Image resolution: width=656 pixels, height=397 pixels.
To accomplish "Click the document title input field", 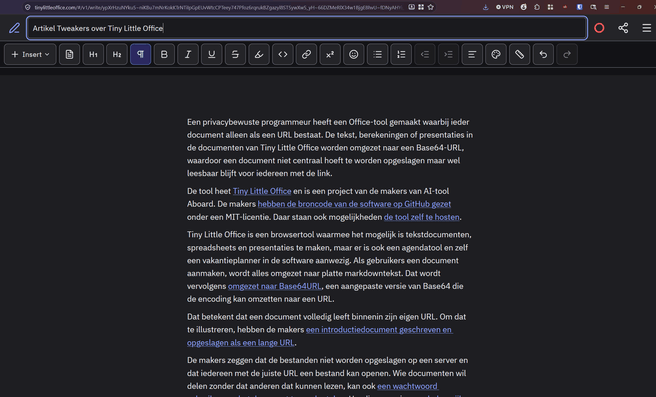I will click(307, 28).
